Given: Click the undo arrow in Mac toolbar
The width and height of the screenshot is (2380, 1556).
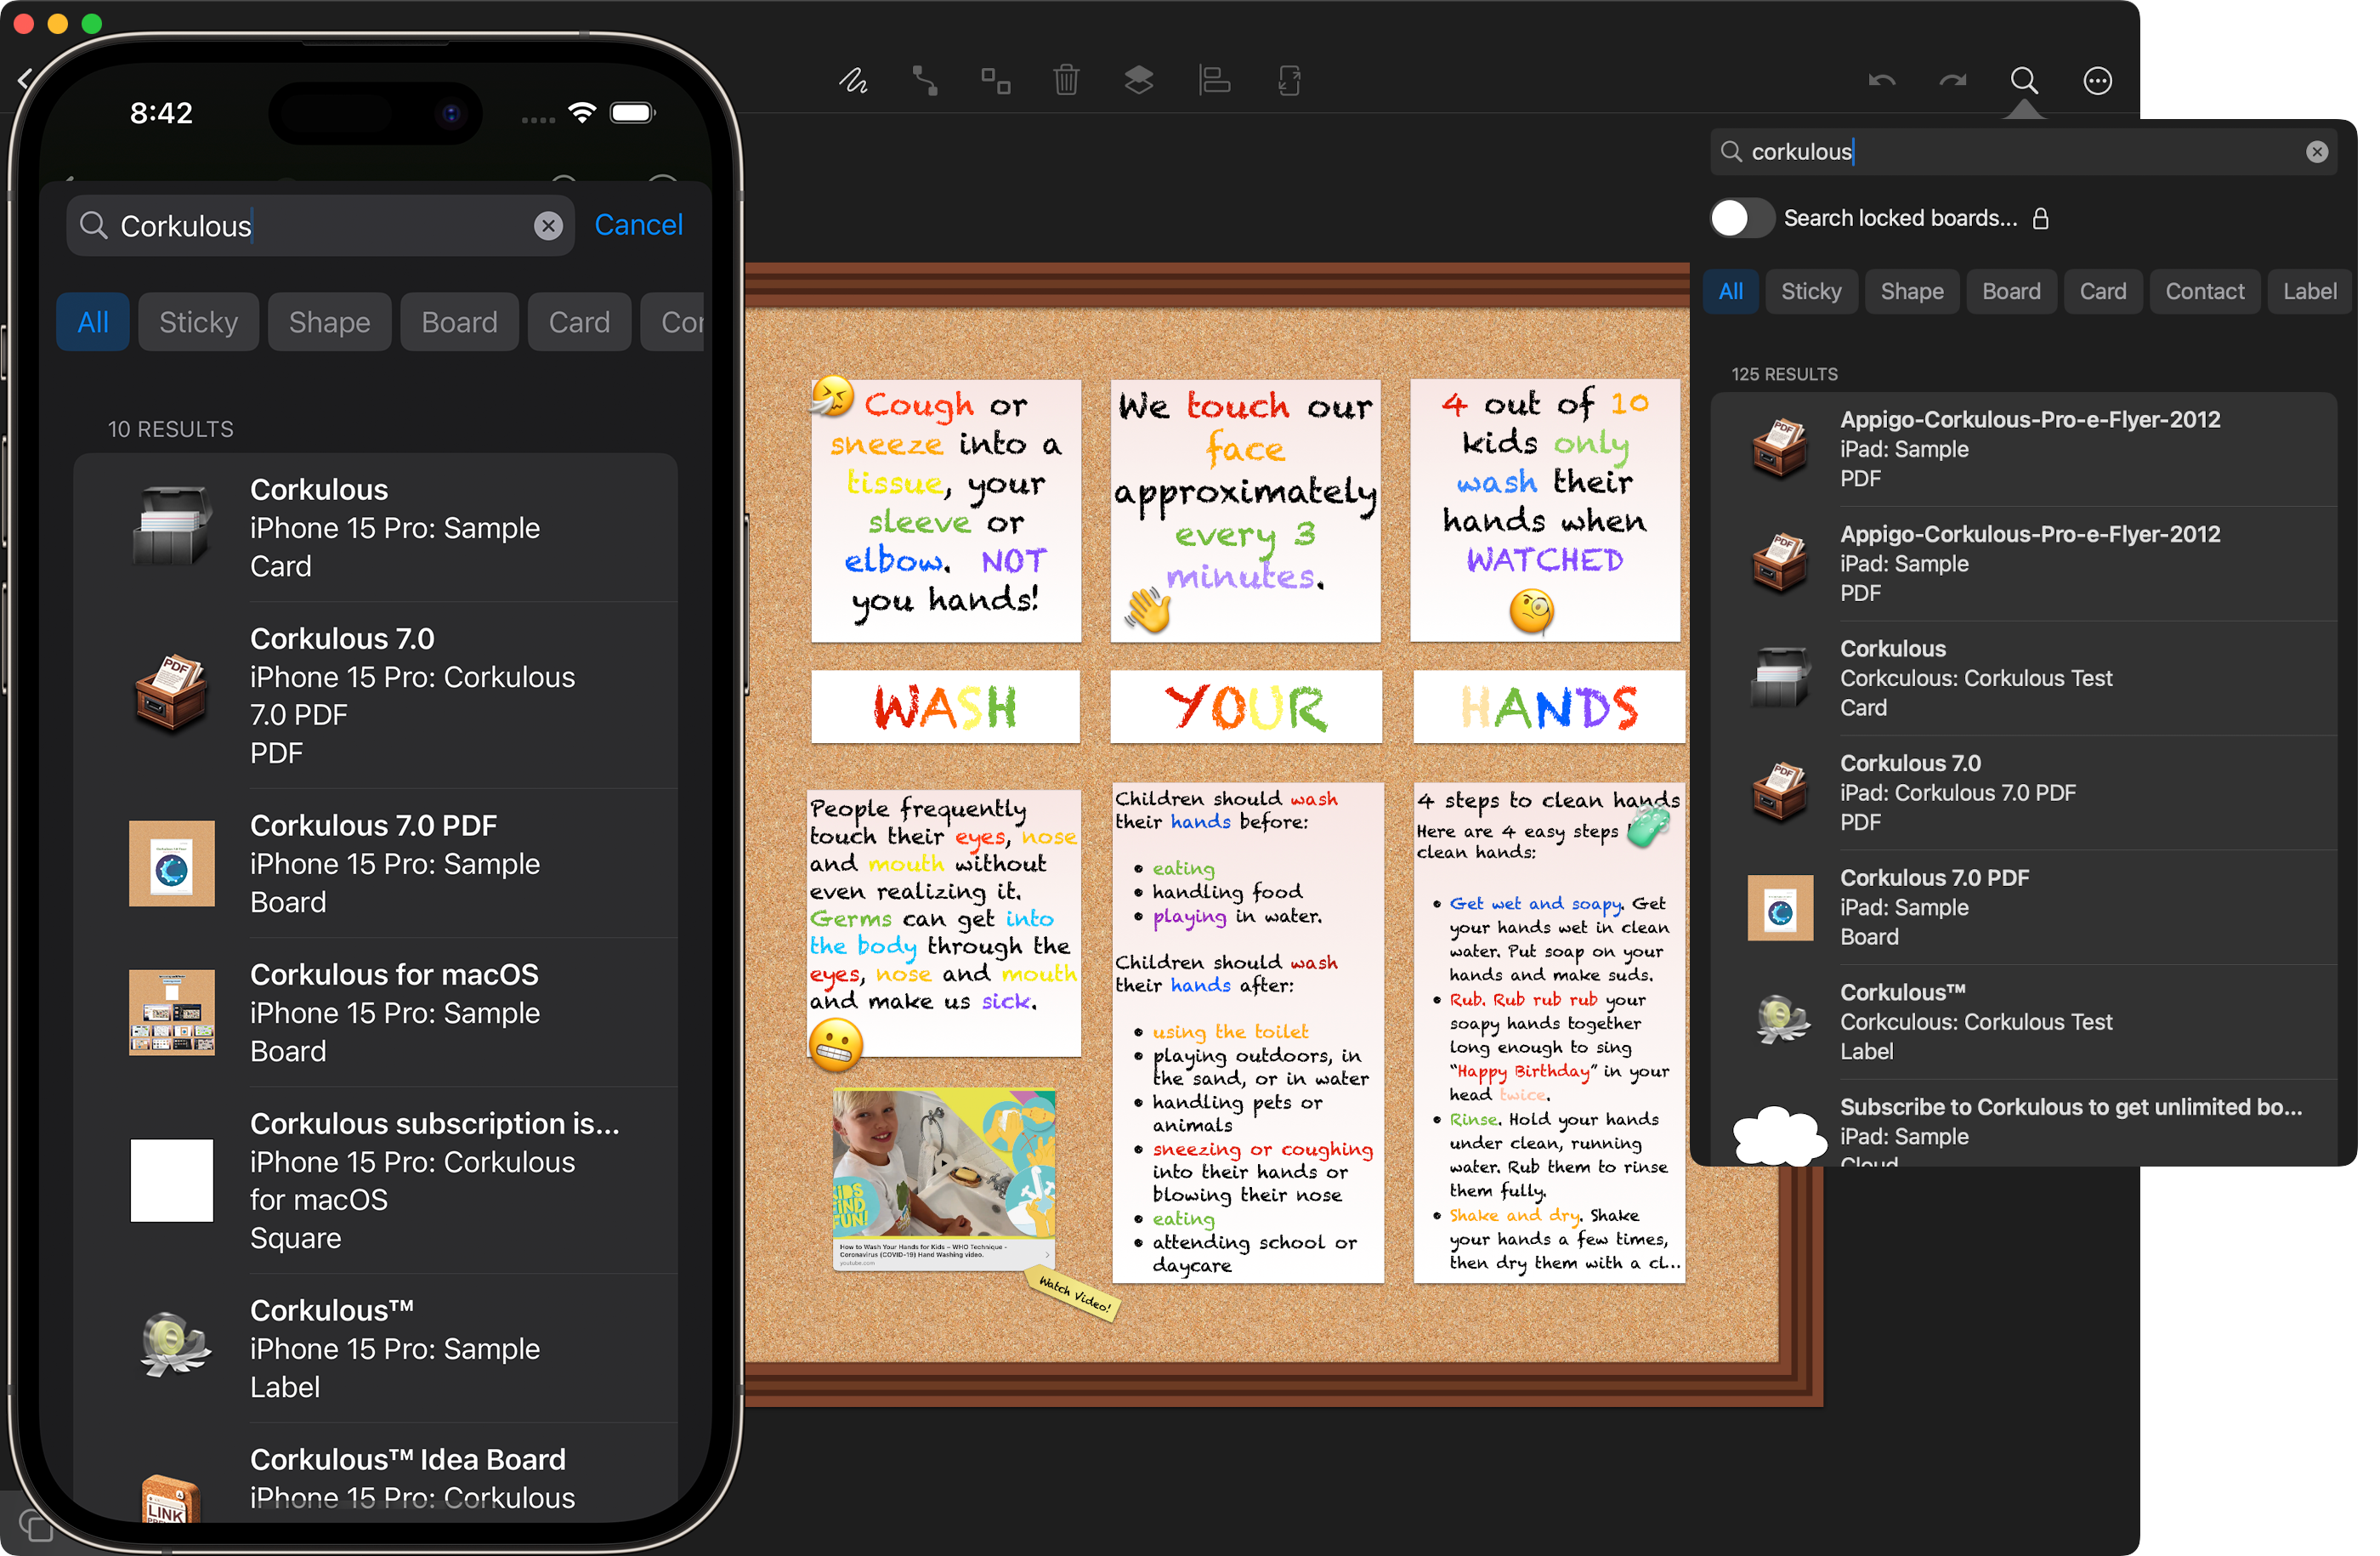Looking at the screenshot, I should click(x=1881, y=80).
